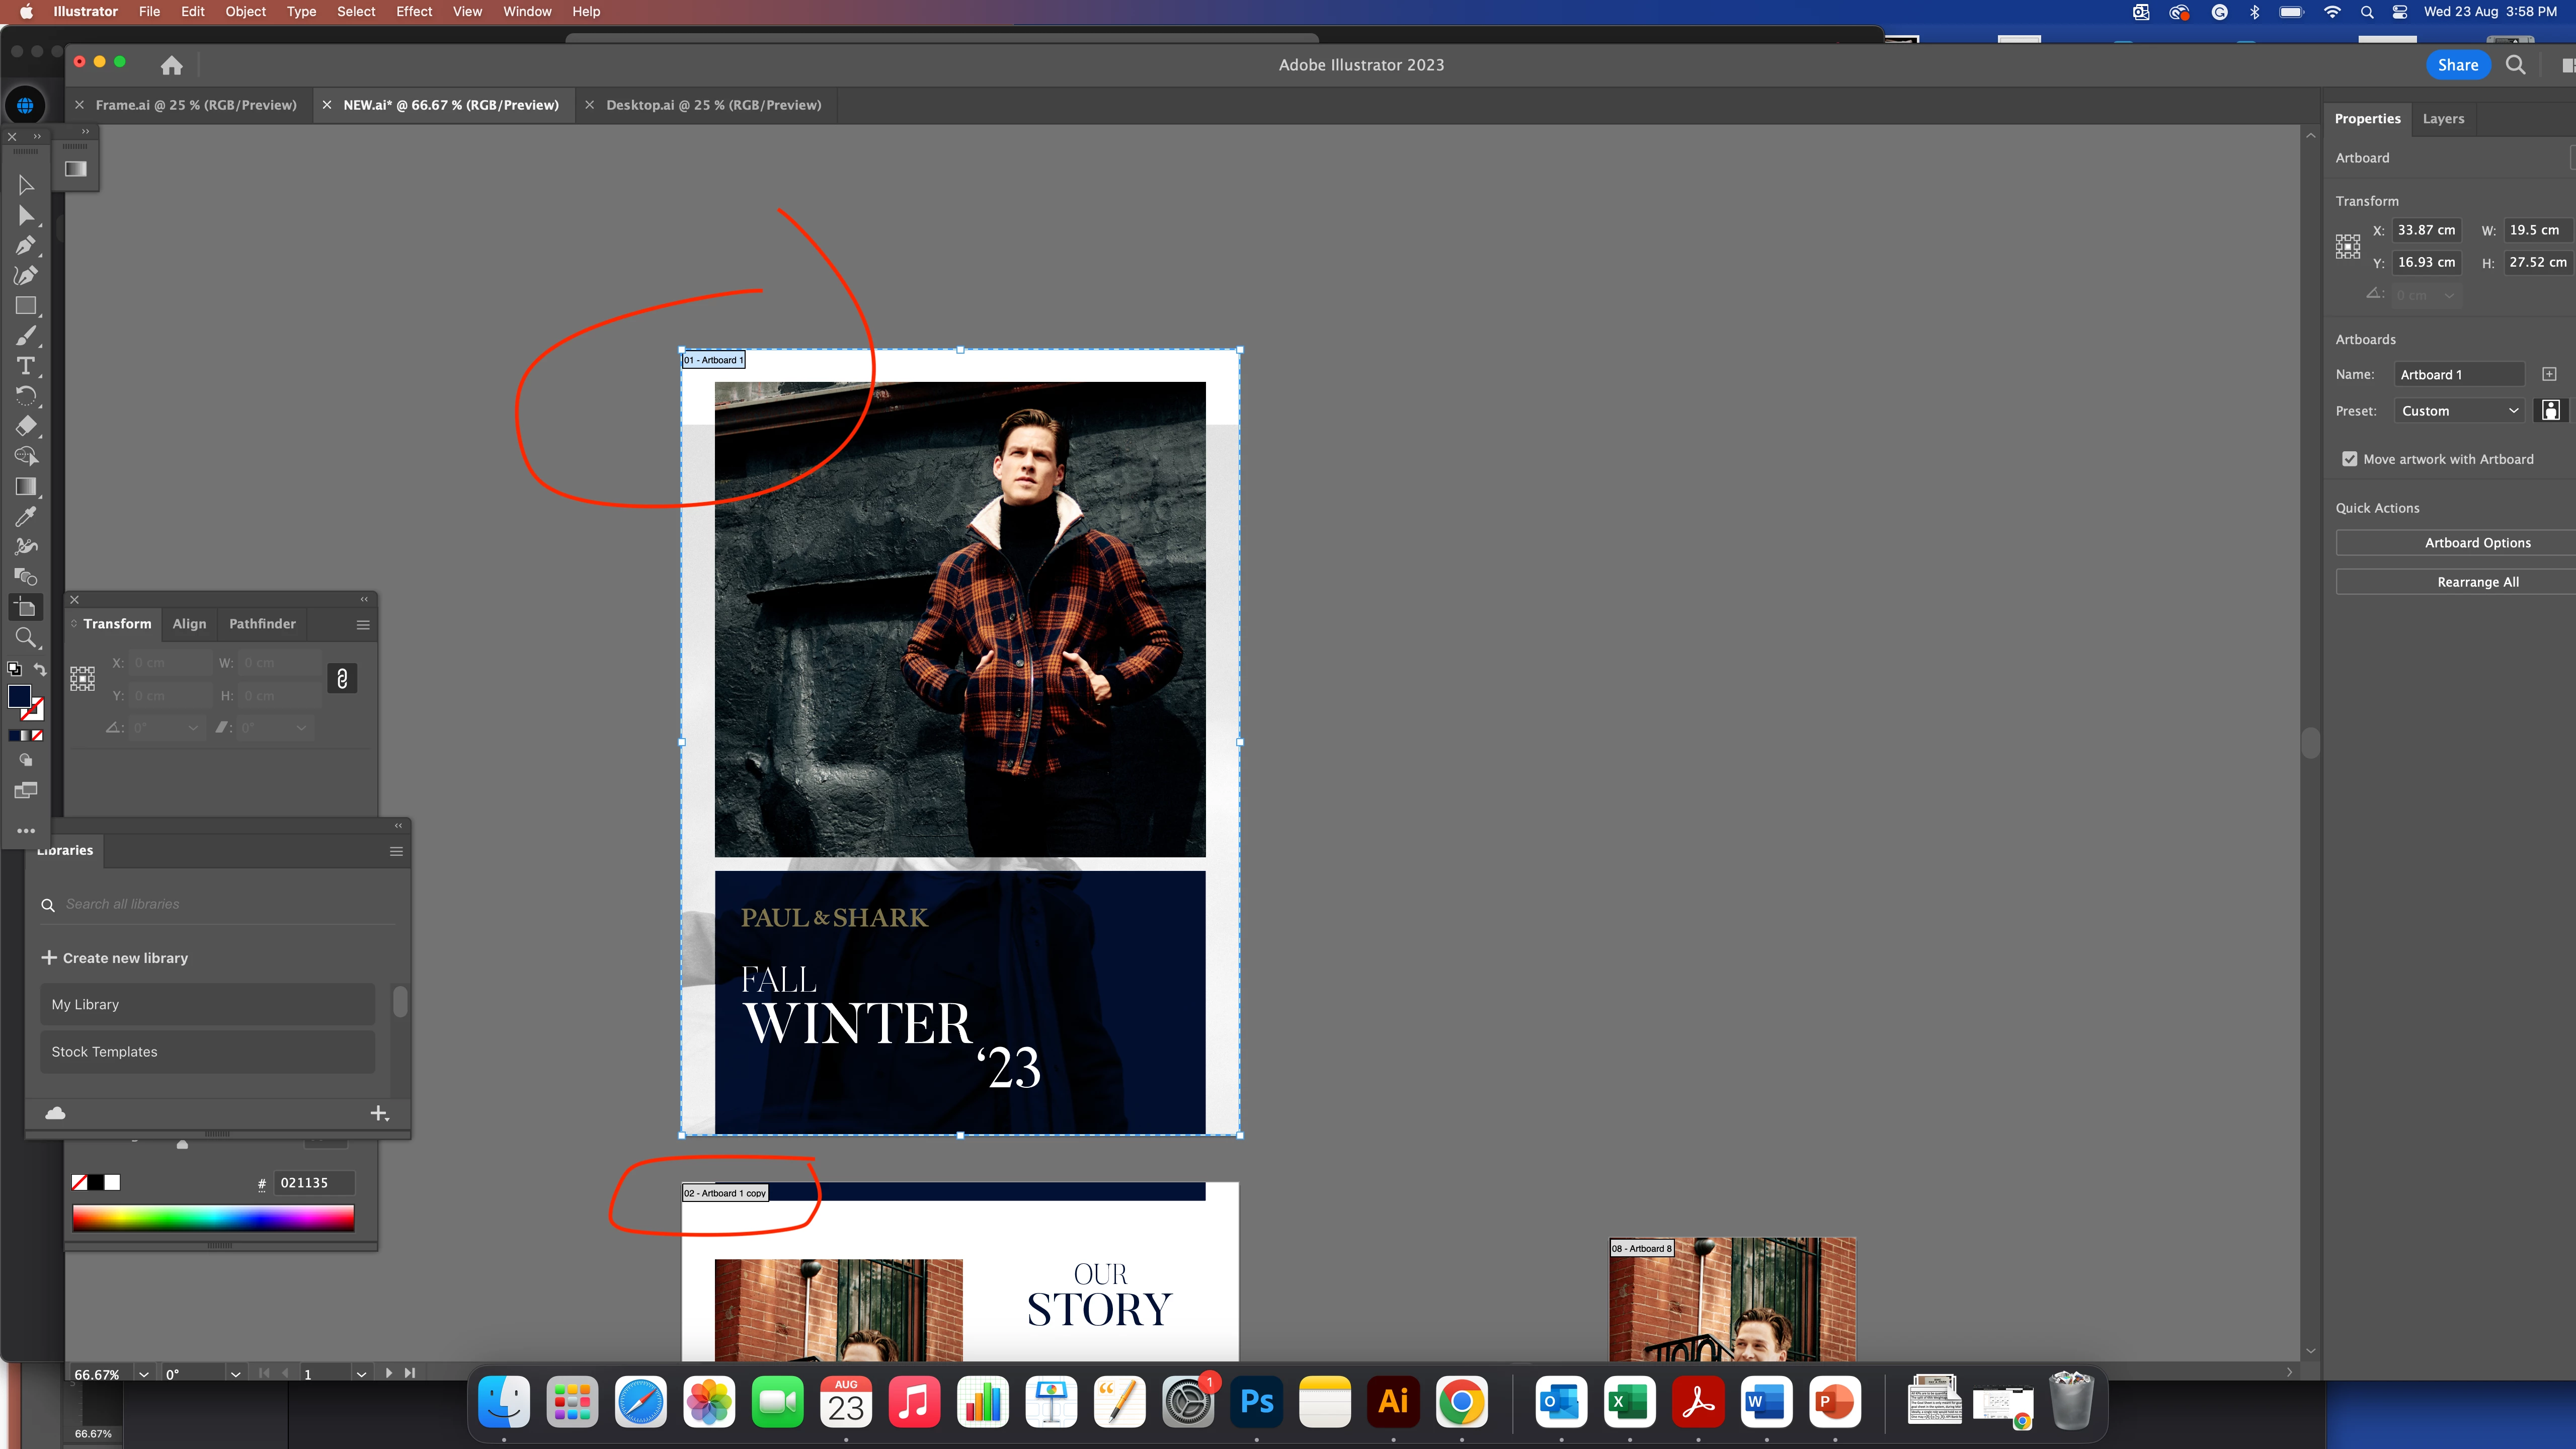Click the Home icon
The height and width of the screenshot is (1449, 2576).
pos(172,66)
